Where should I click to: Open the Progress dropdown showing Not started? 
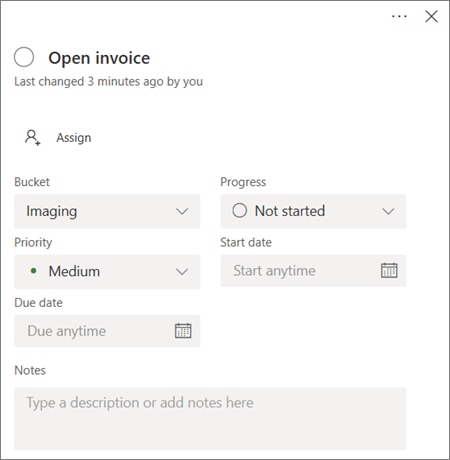(x=313, y=211)
